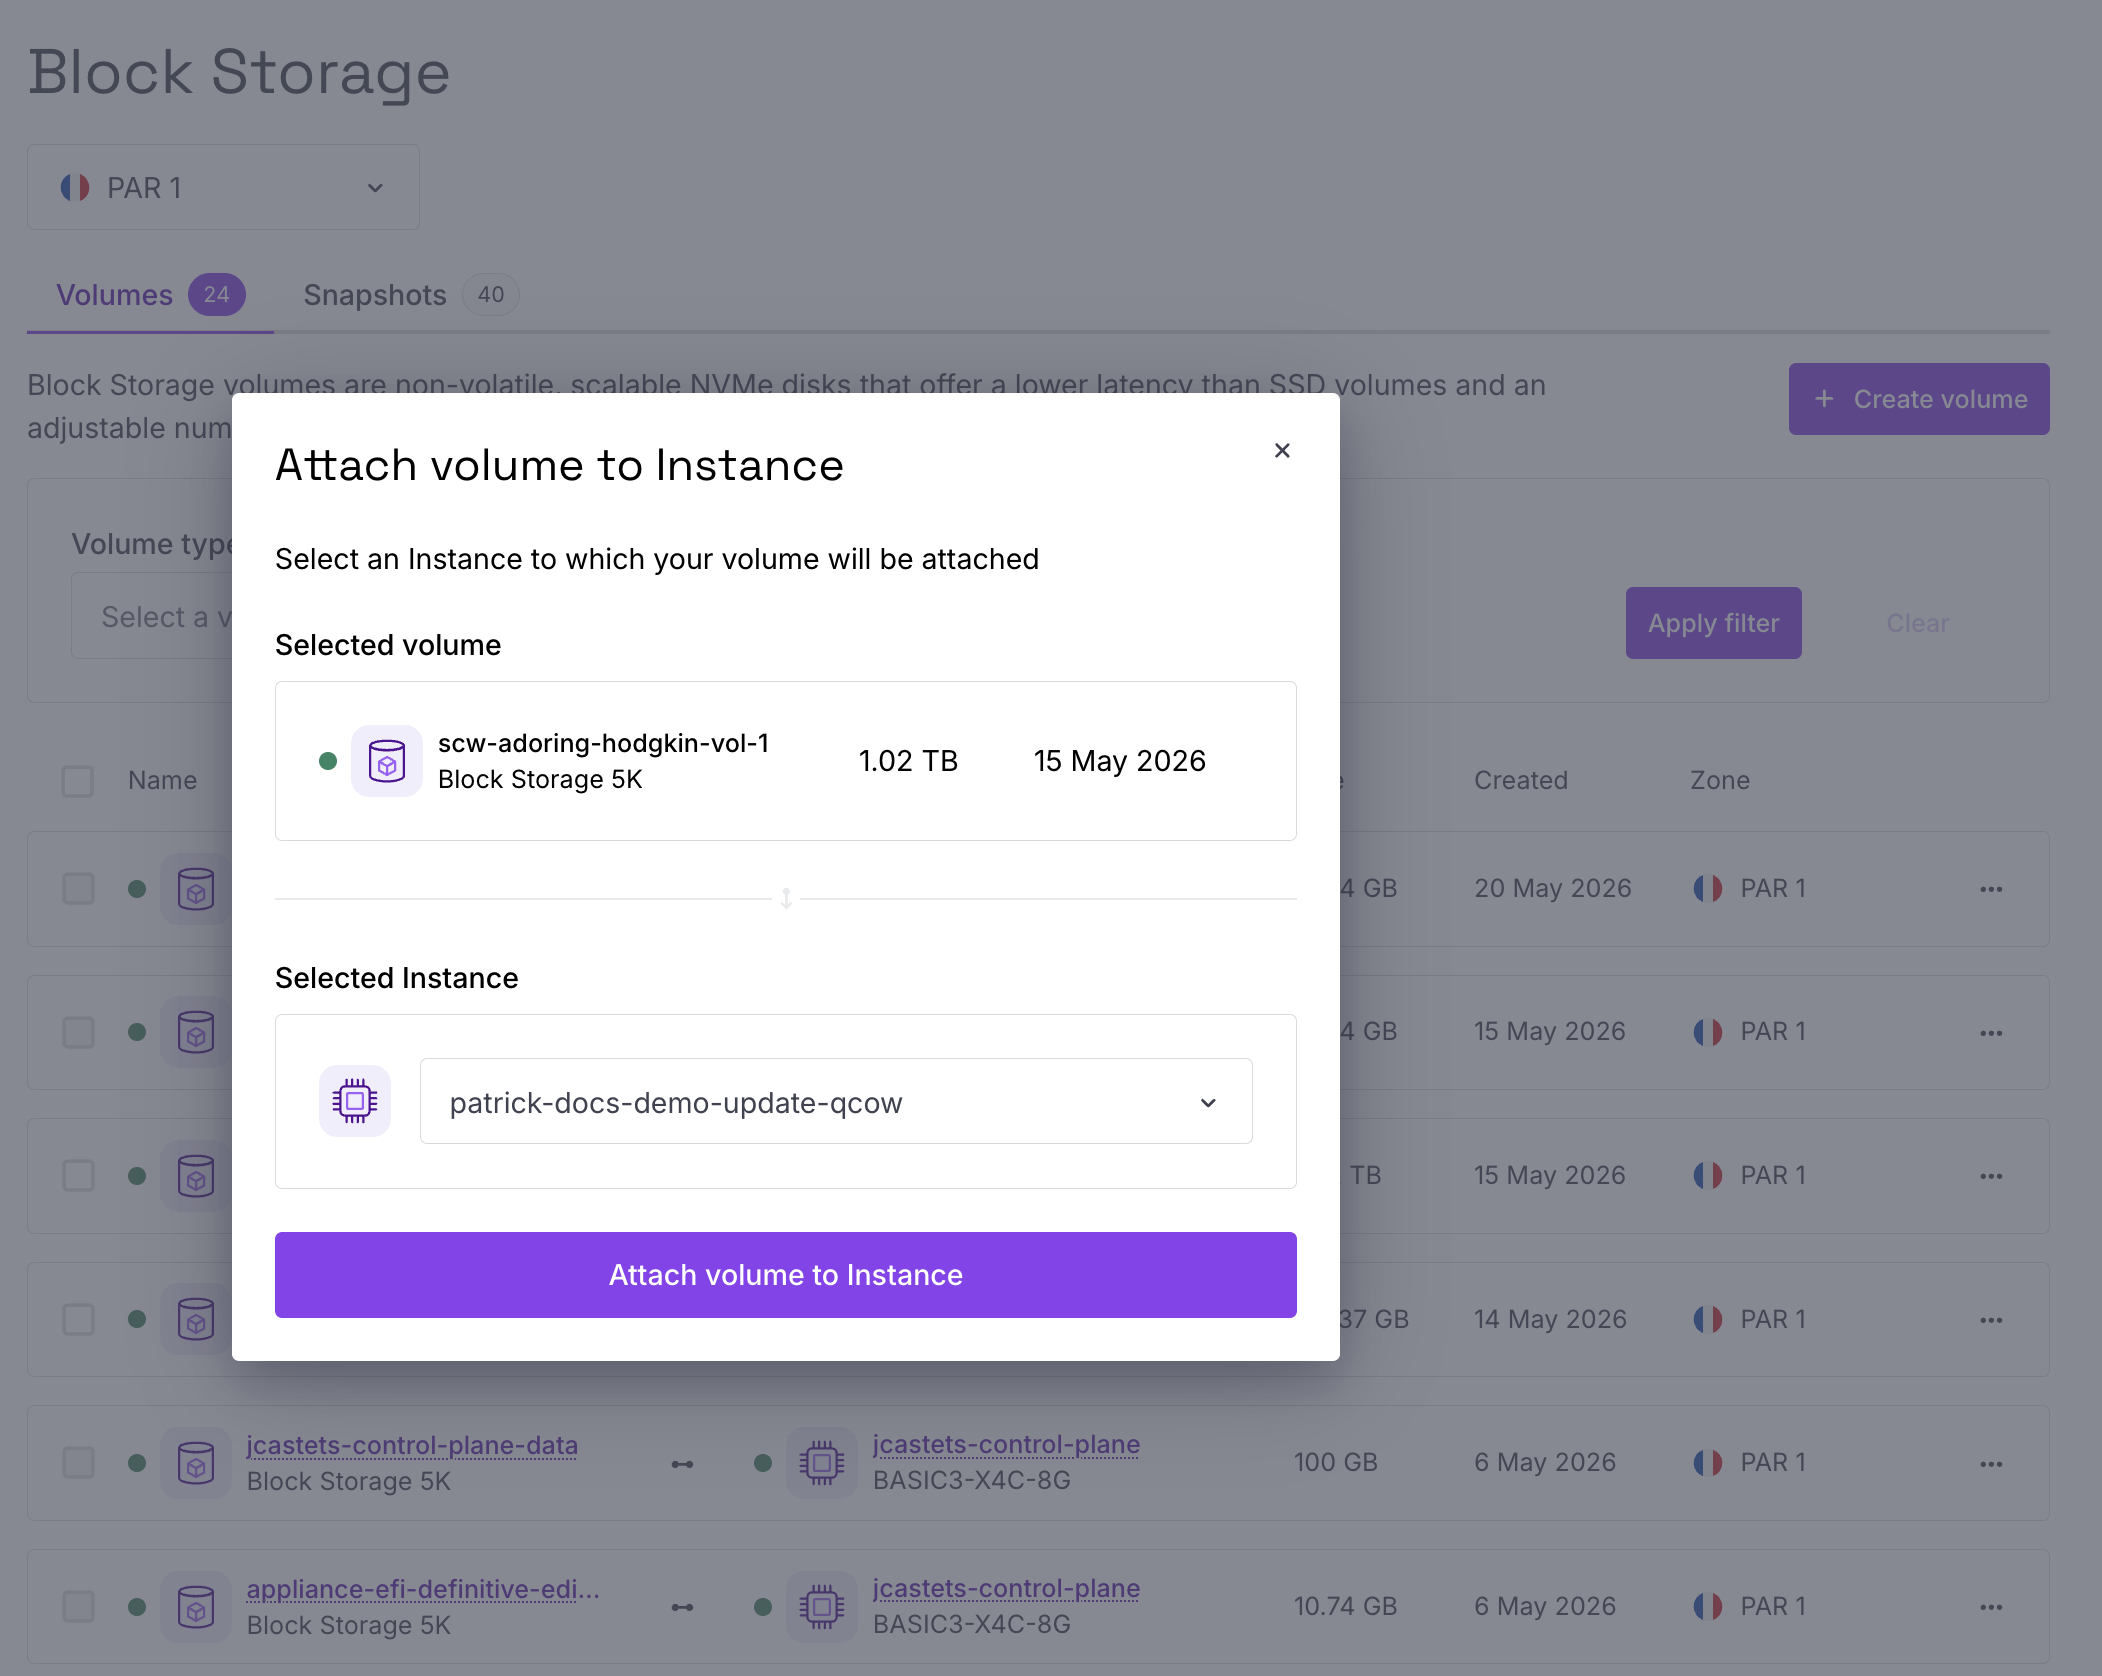
Task: Check the 4 GB row created 15 May 2026
Action: coord(78,1032)
